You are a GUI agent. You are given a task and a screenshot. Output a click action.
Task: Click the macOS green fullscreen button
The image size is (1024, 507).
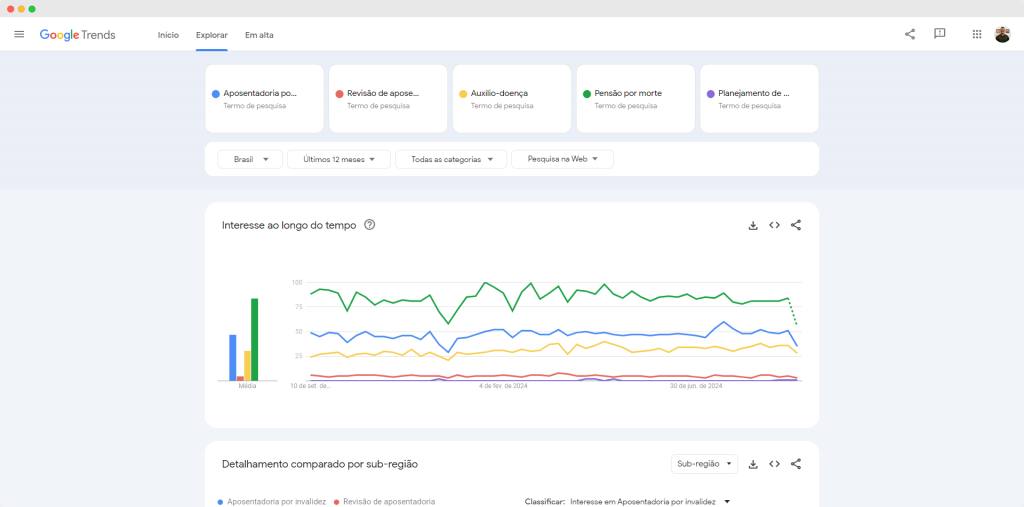tap(32, 9)
